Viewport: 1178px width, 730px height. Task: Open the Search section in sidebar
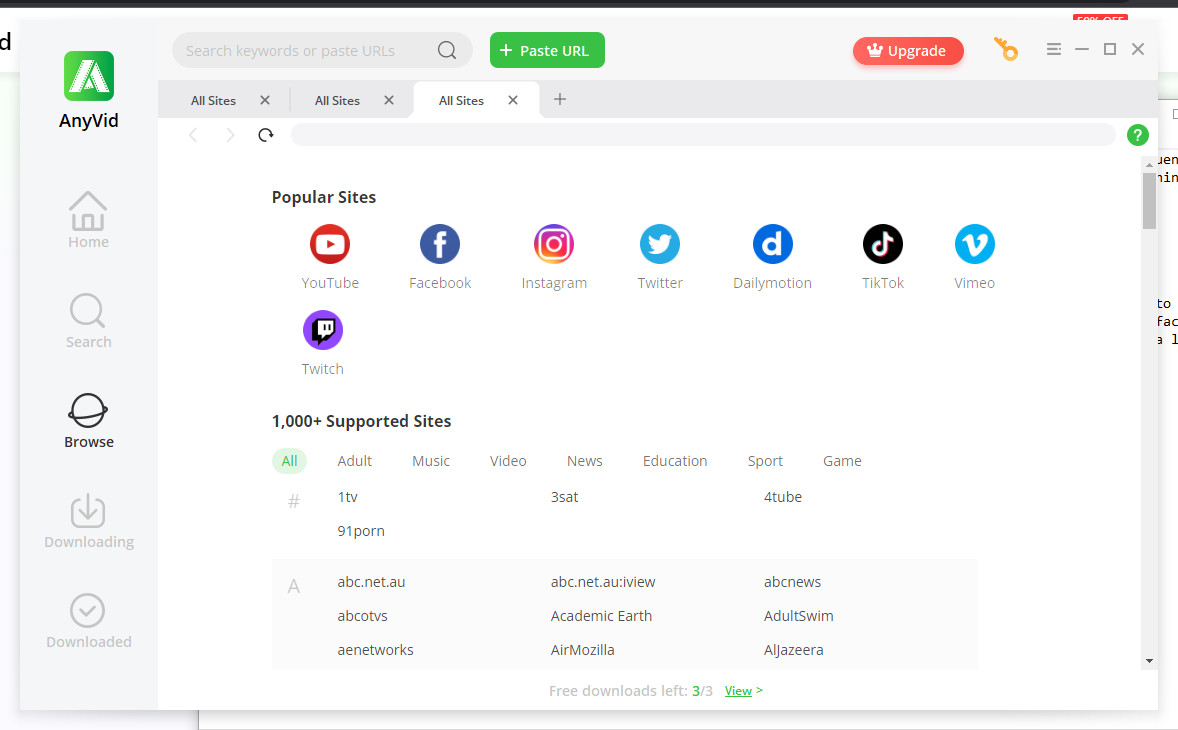(89, 321)
